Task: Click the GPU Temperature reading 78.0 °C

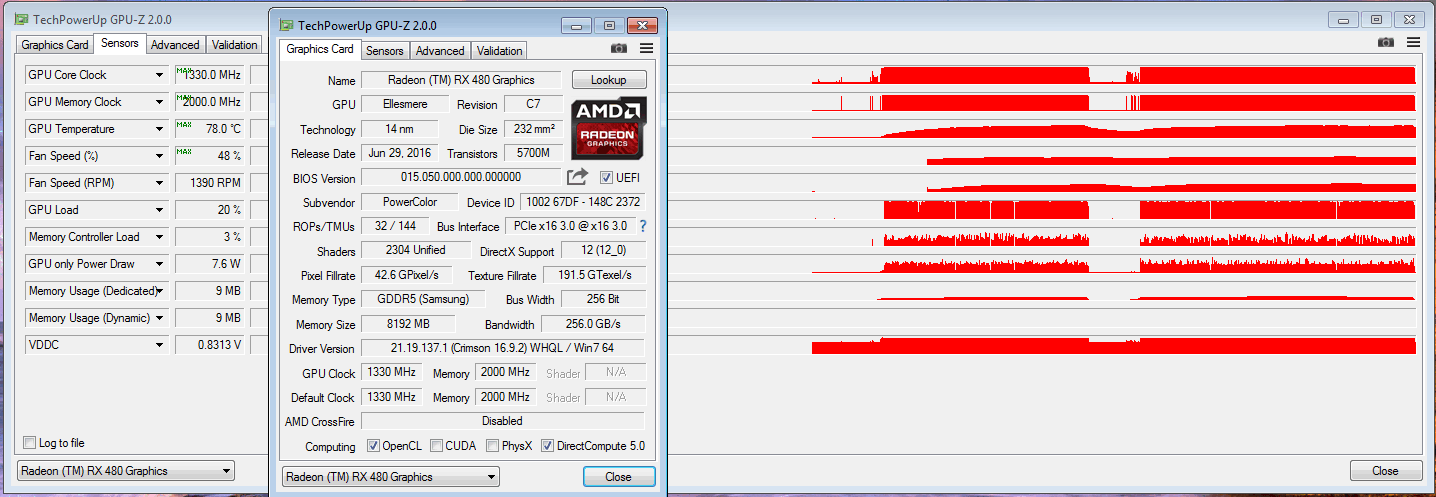Action: [210, 129]
